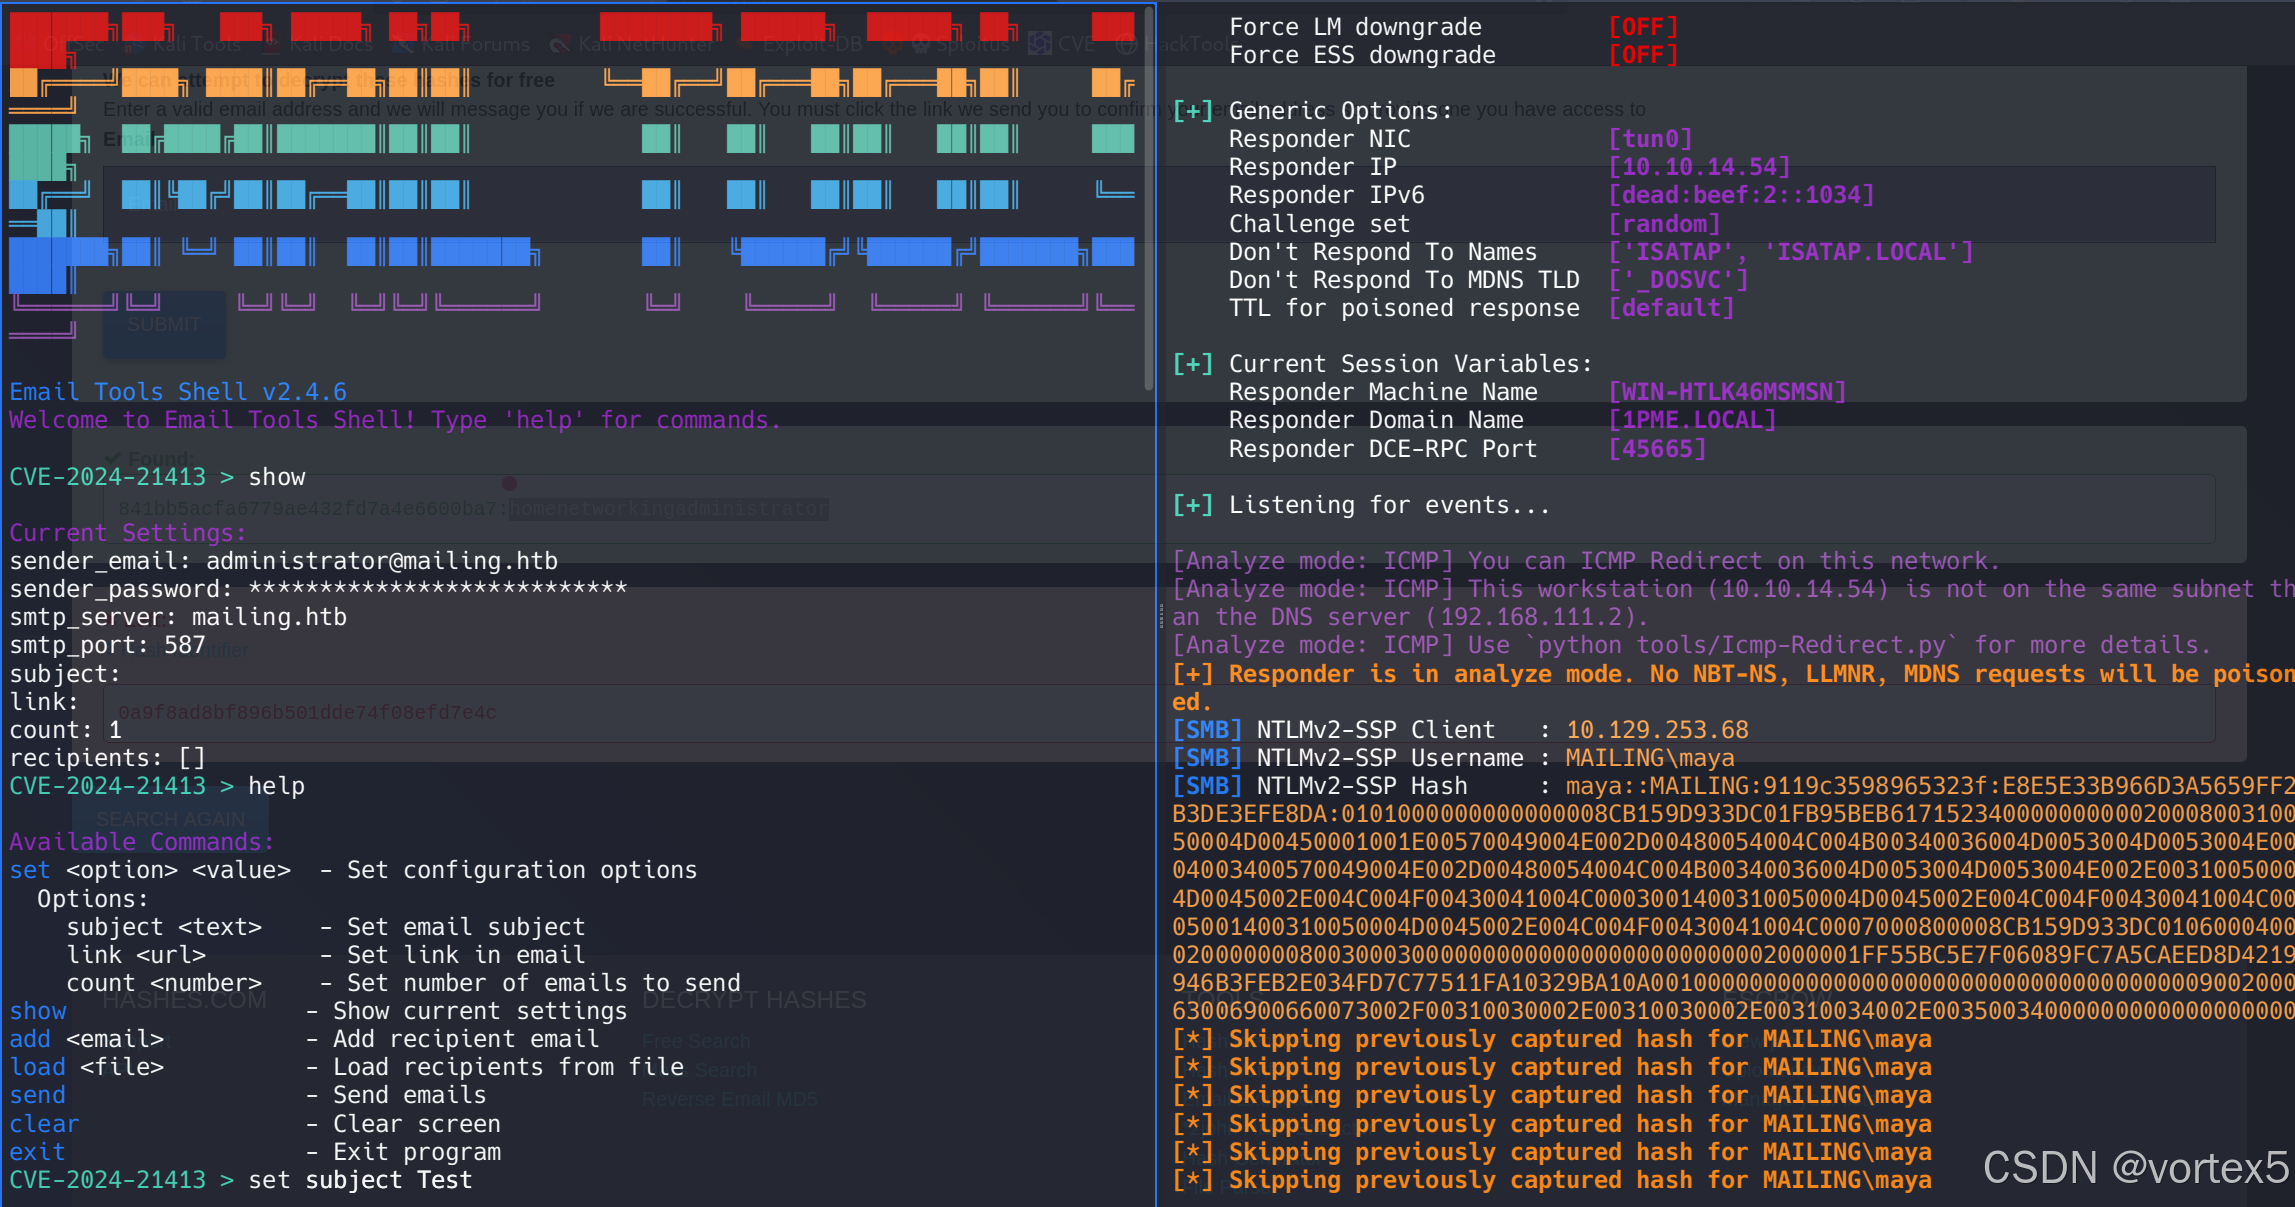Open the CVE bookmark
This screenshot has height=1207, width=2295.
(x=1075, y=44)
